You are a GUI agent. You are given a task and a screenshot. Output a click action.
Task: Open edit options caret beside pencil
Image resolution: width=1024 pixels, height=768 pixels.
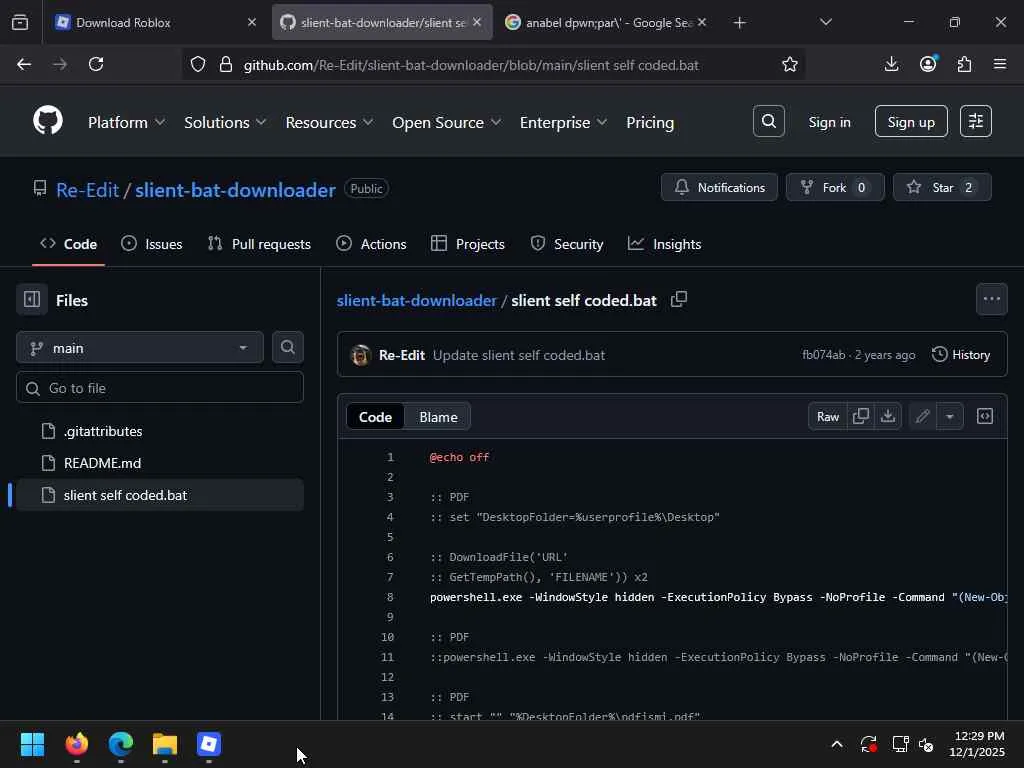[950, 416]
